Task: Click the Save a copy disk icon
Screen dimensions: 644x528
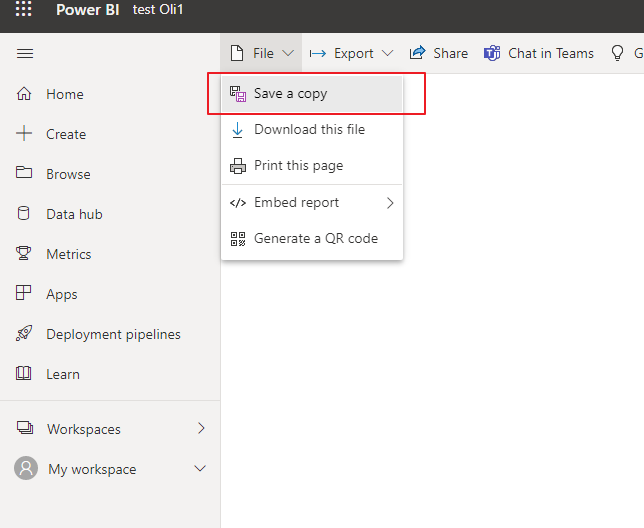Action: pyautogui.click(x=238, y=94)
